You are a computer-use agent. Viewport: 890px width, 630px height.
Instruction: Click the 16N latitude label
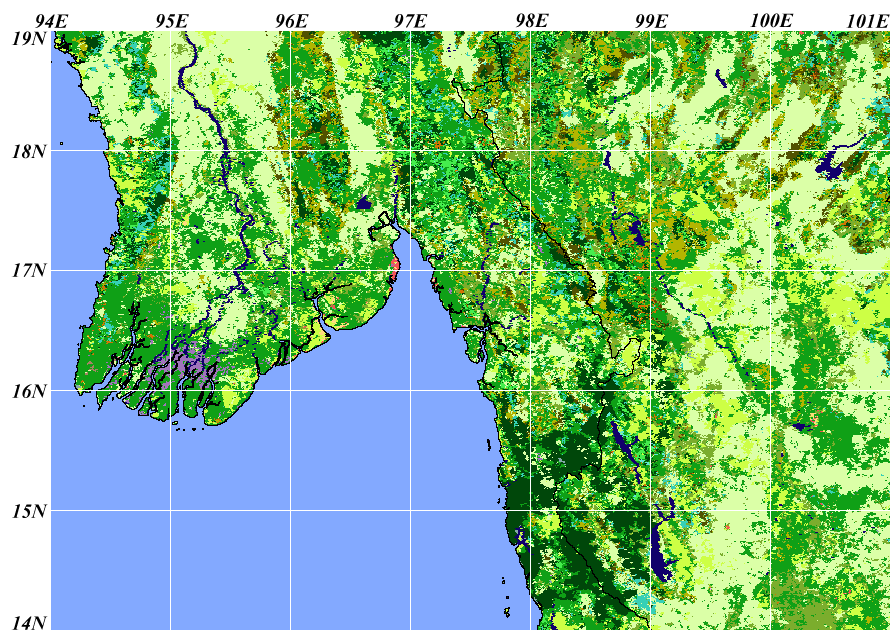coord(28,391)
